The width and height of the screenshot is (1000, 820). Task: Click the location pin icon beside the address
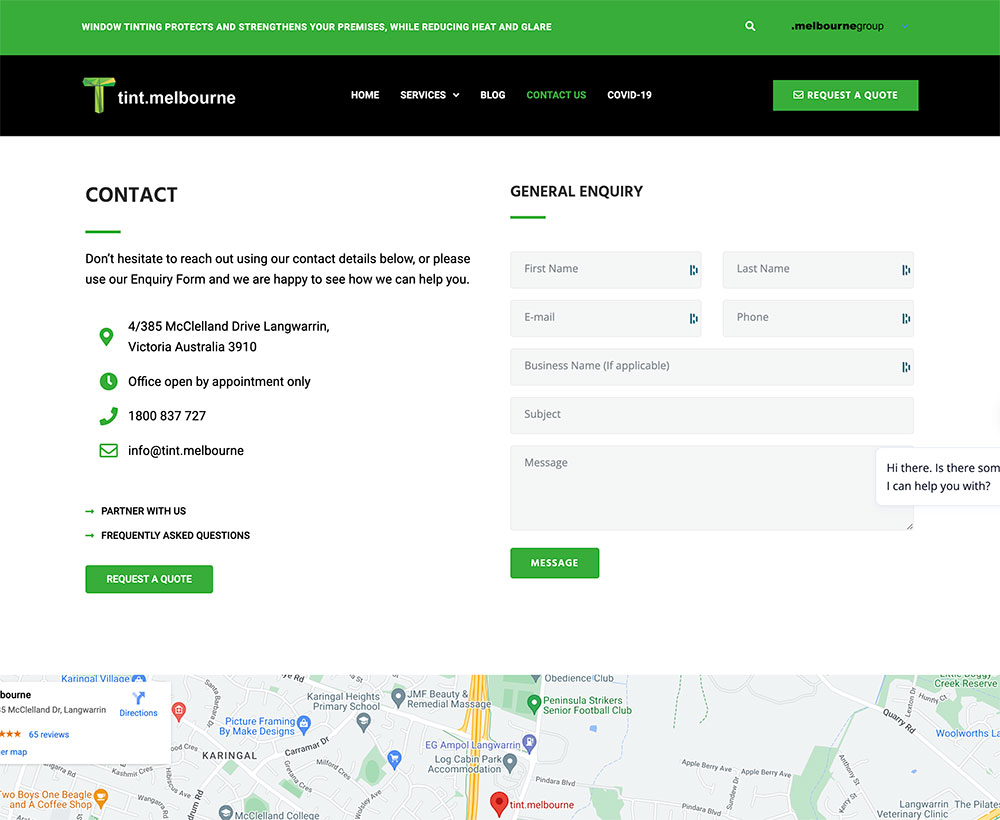point(107,337)
